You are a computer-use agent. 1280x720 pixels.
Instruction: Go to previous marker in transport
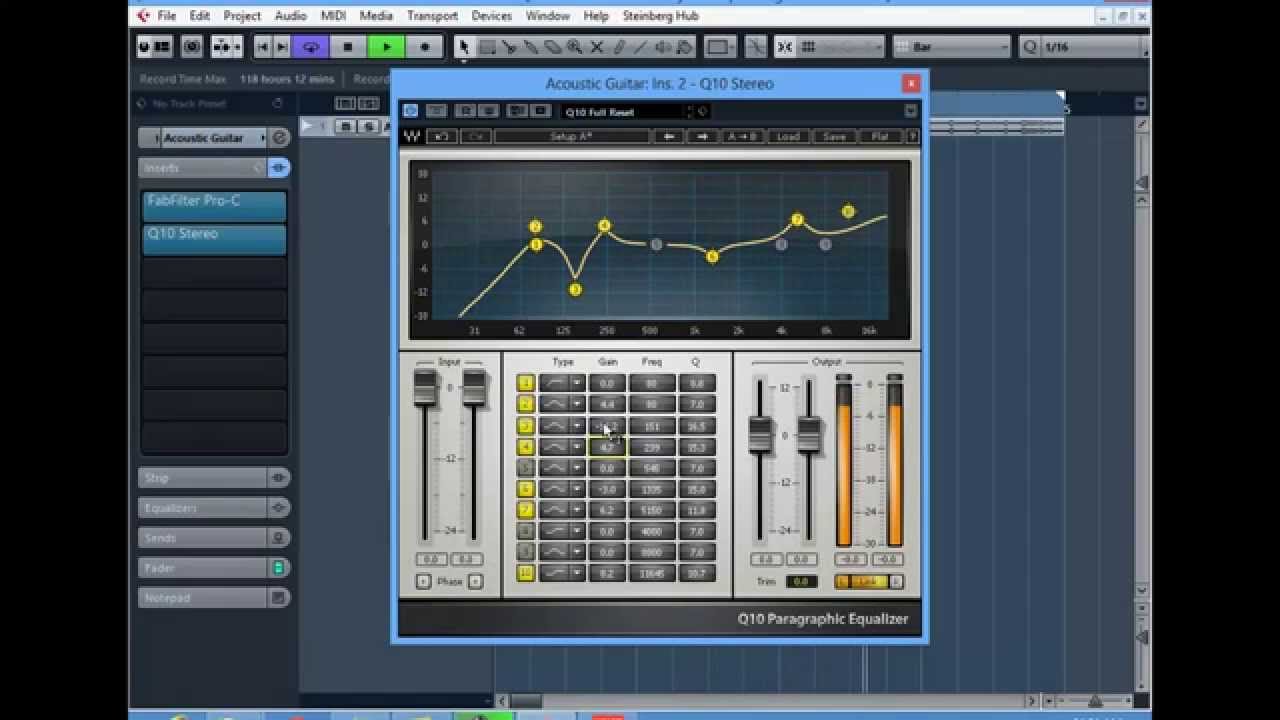click(x=263, y=46)
